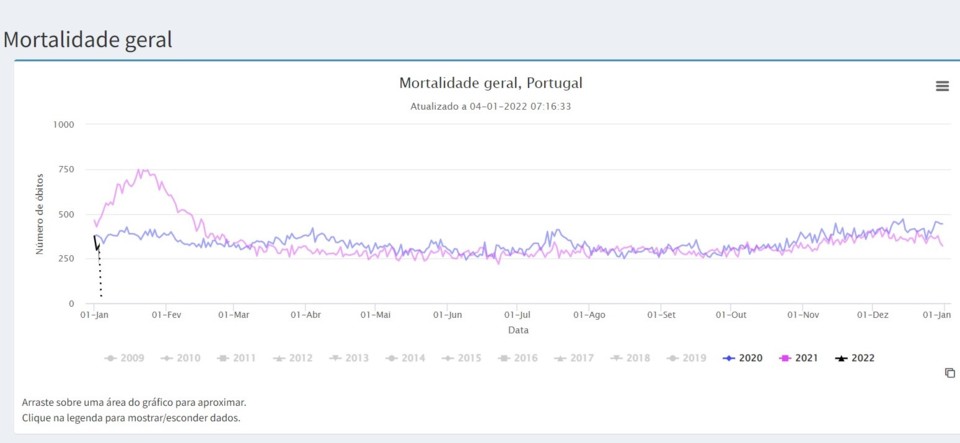The image size is (960, 443).
Task: Open the chart hamburger context menu
Action: [942, 86]
